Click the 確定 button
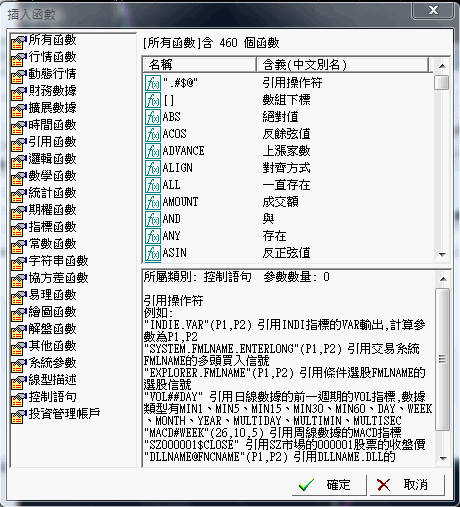460x507 pixels. click(329, 485)
